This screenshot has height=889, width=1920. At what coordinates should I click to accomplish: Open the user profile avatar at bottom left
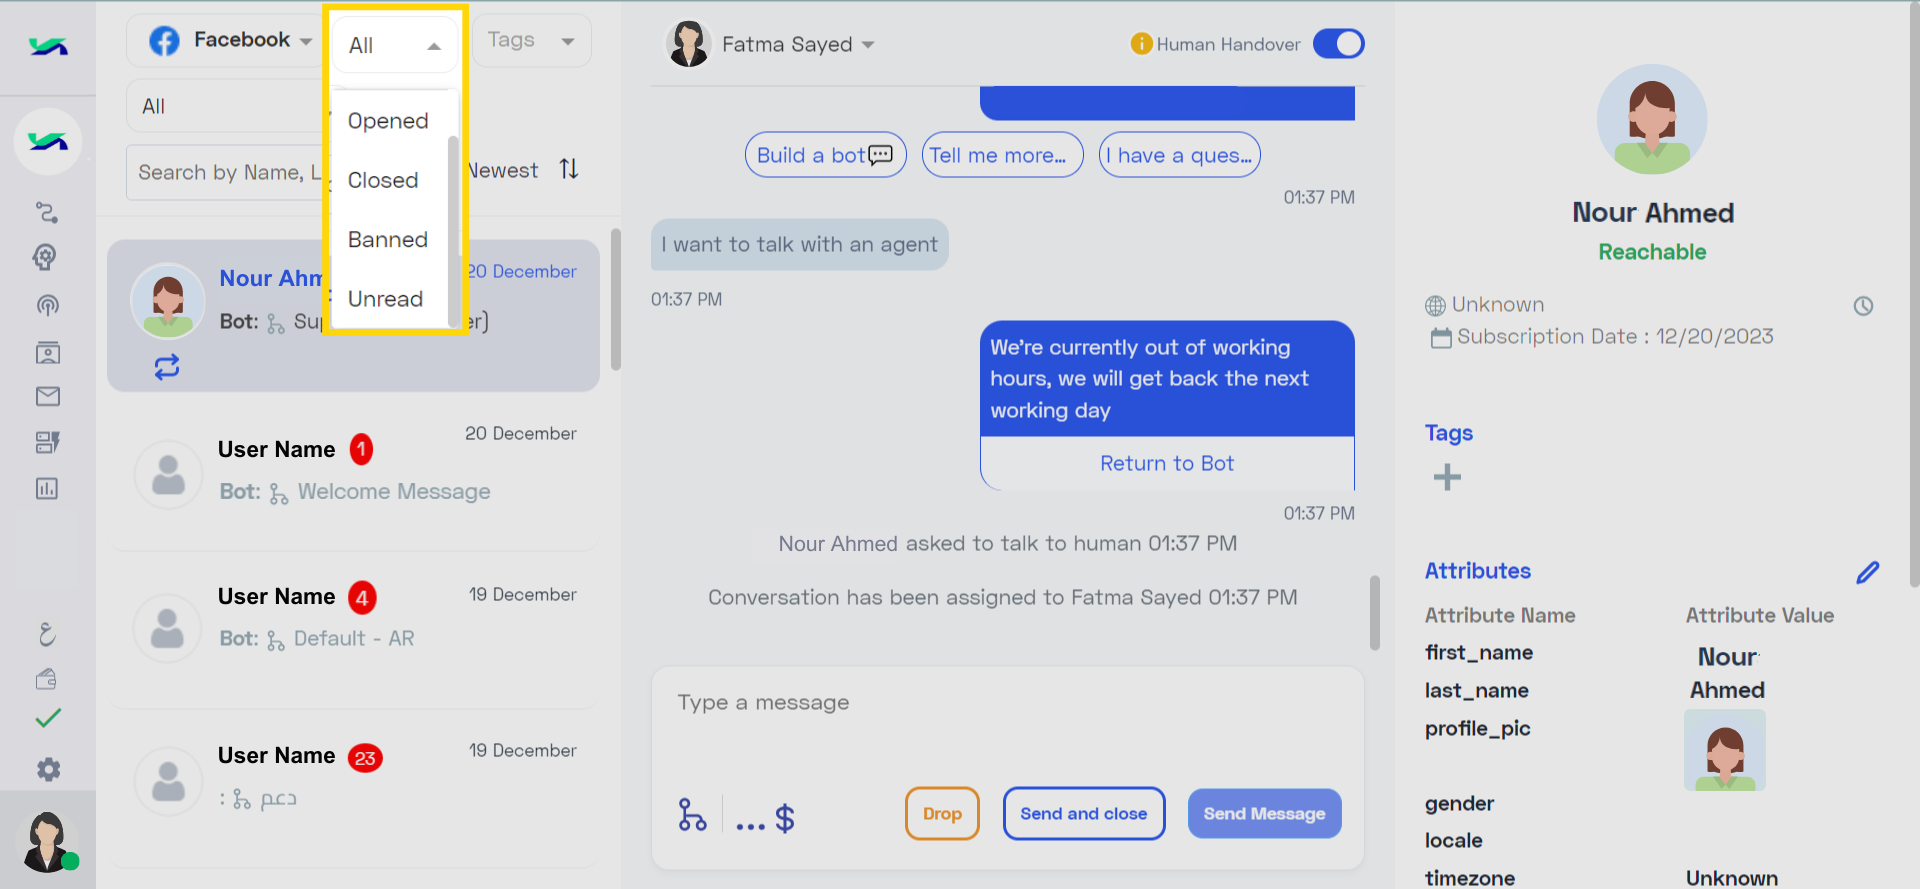click(x=47, y=841)
